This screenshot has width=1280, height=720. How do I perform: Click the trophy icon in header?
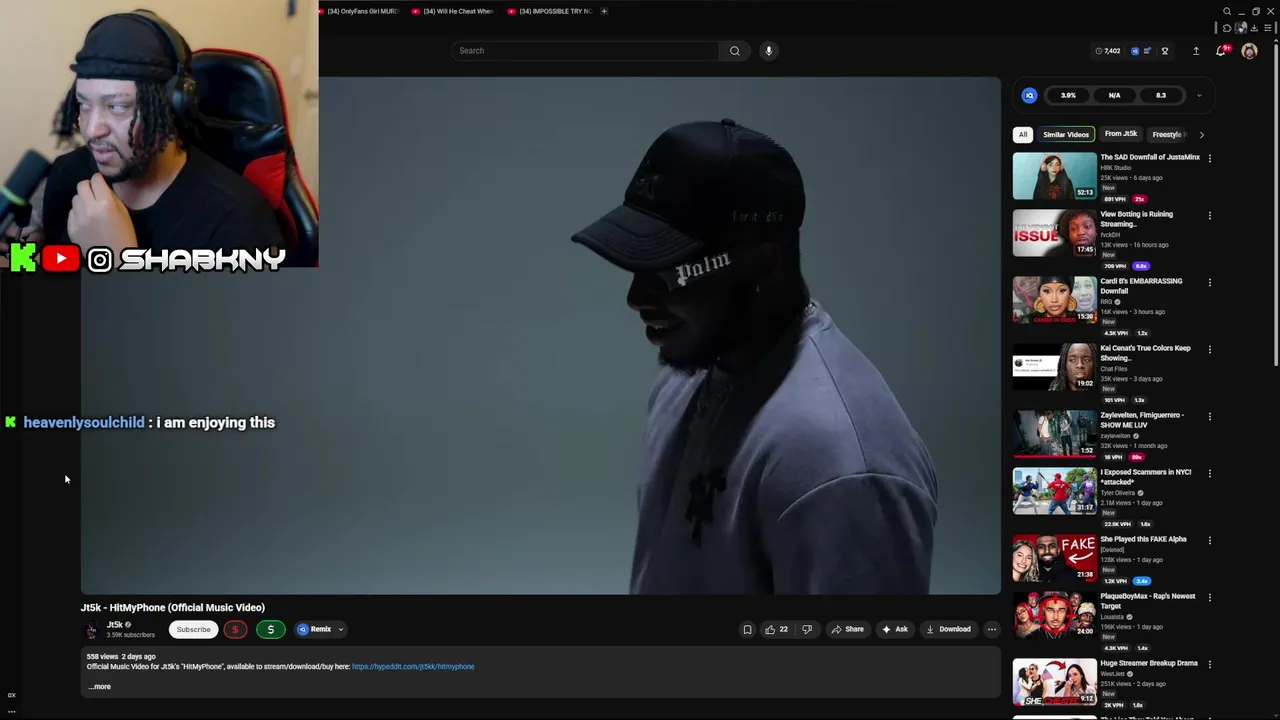(x=1164, y=51)
